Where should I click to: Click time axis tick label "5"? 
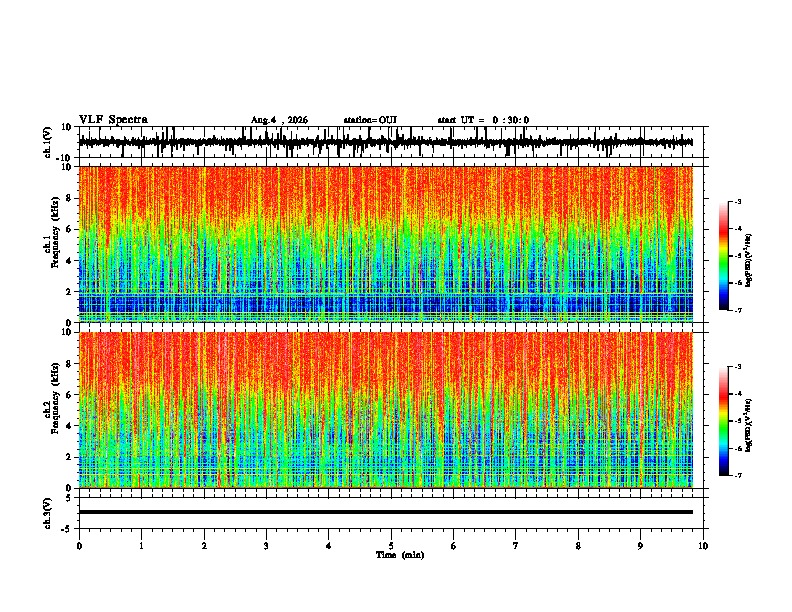pyautogui.click(x=391, y=546)
